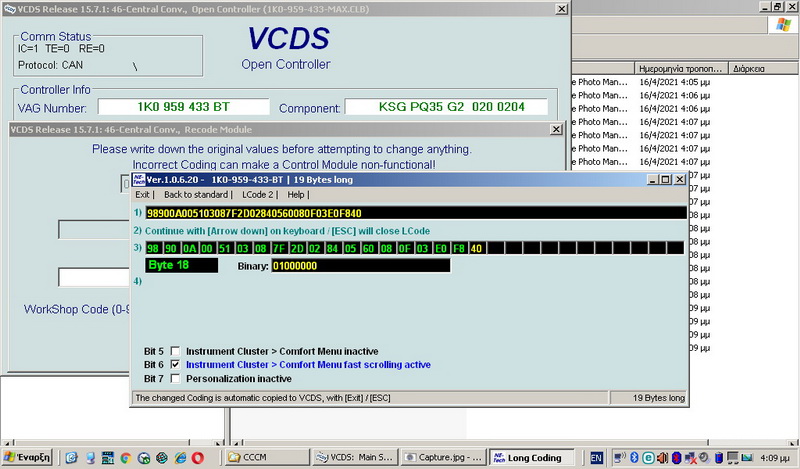Close the Recode Module dialog

tap(557, 130)
